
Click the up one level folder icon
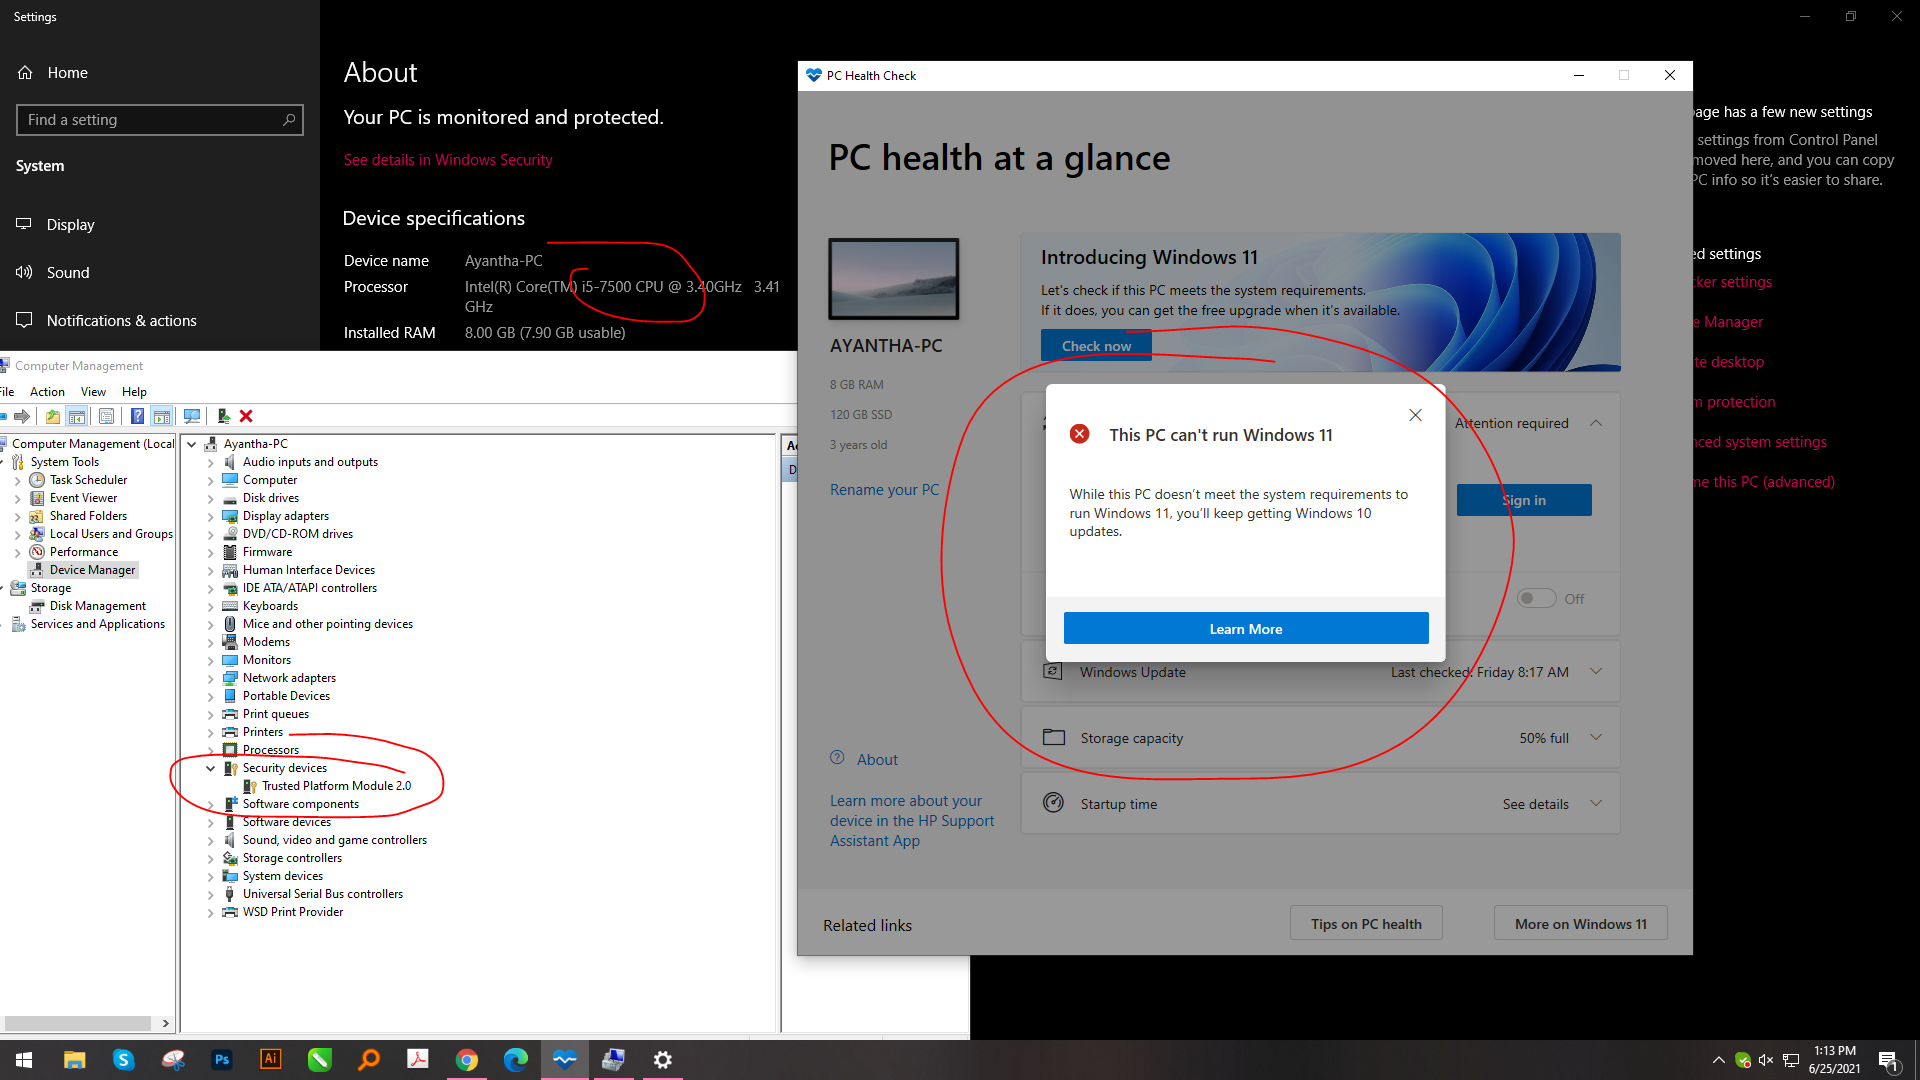pyautogui.click(x=52, y=416)
